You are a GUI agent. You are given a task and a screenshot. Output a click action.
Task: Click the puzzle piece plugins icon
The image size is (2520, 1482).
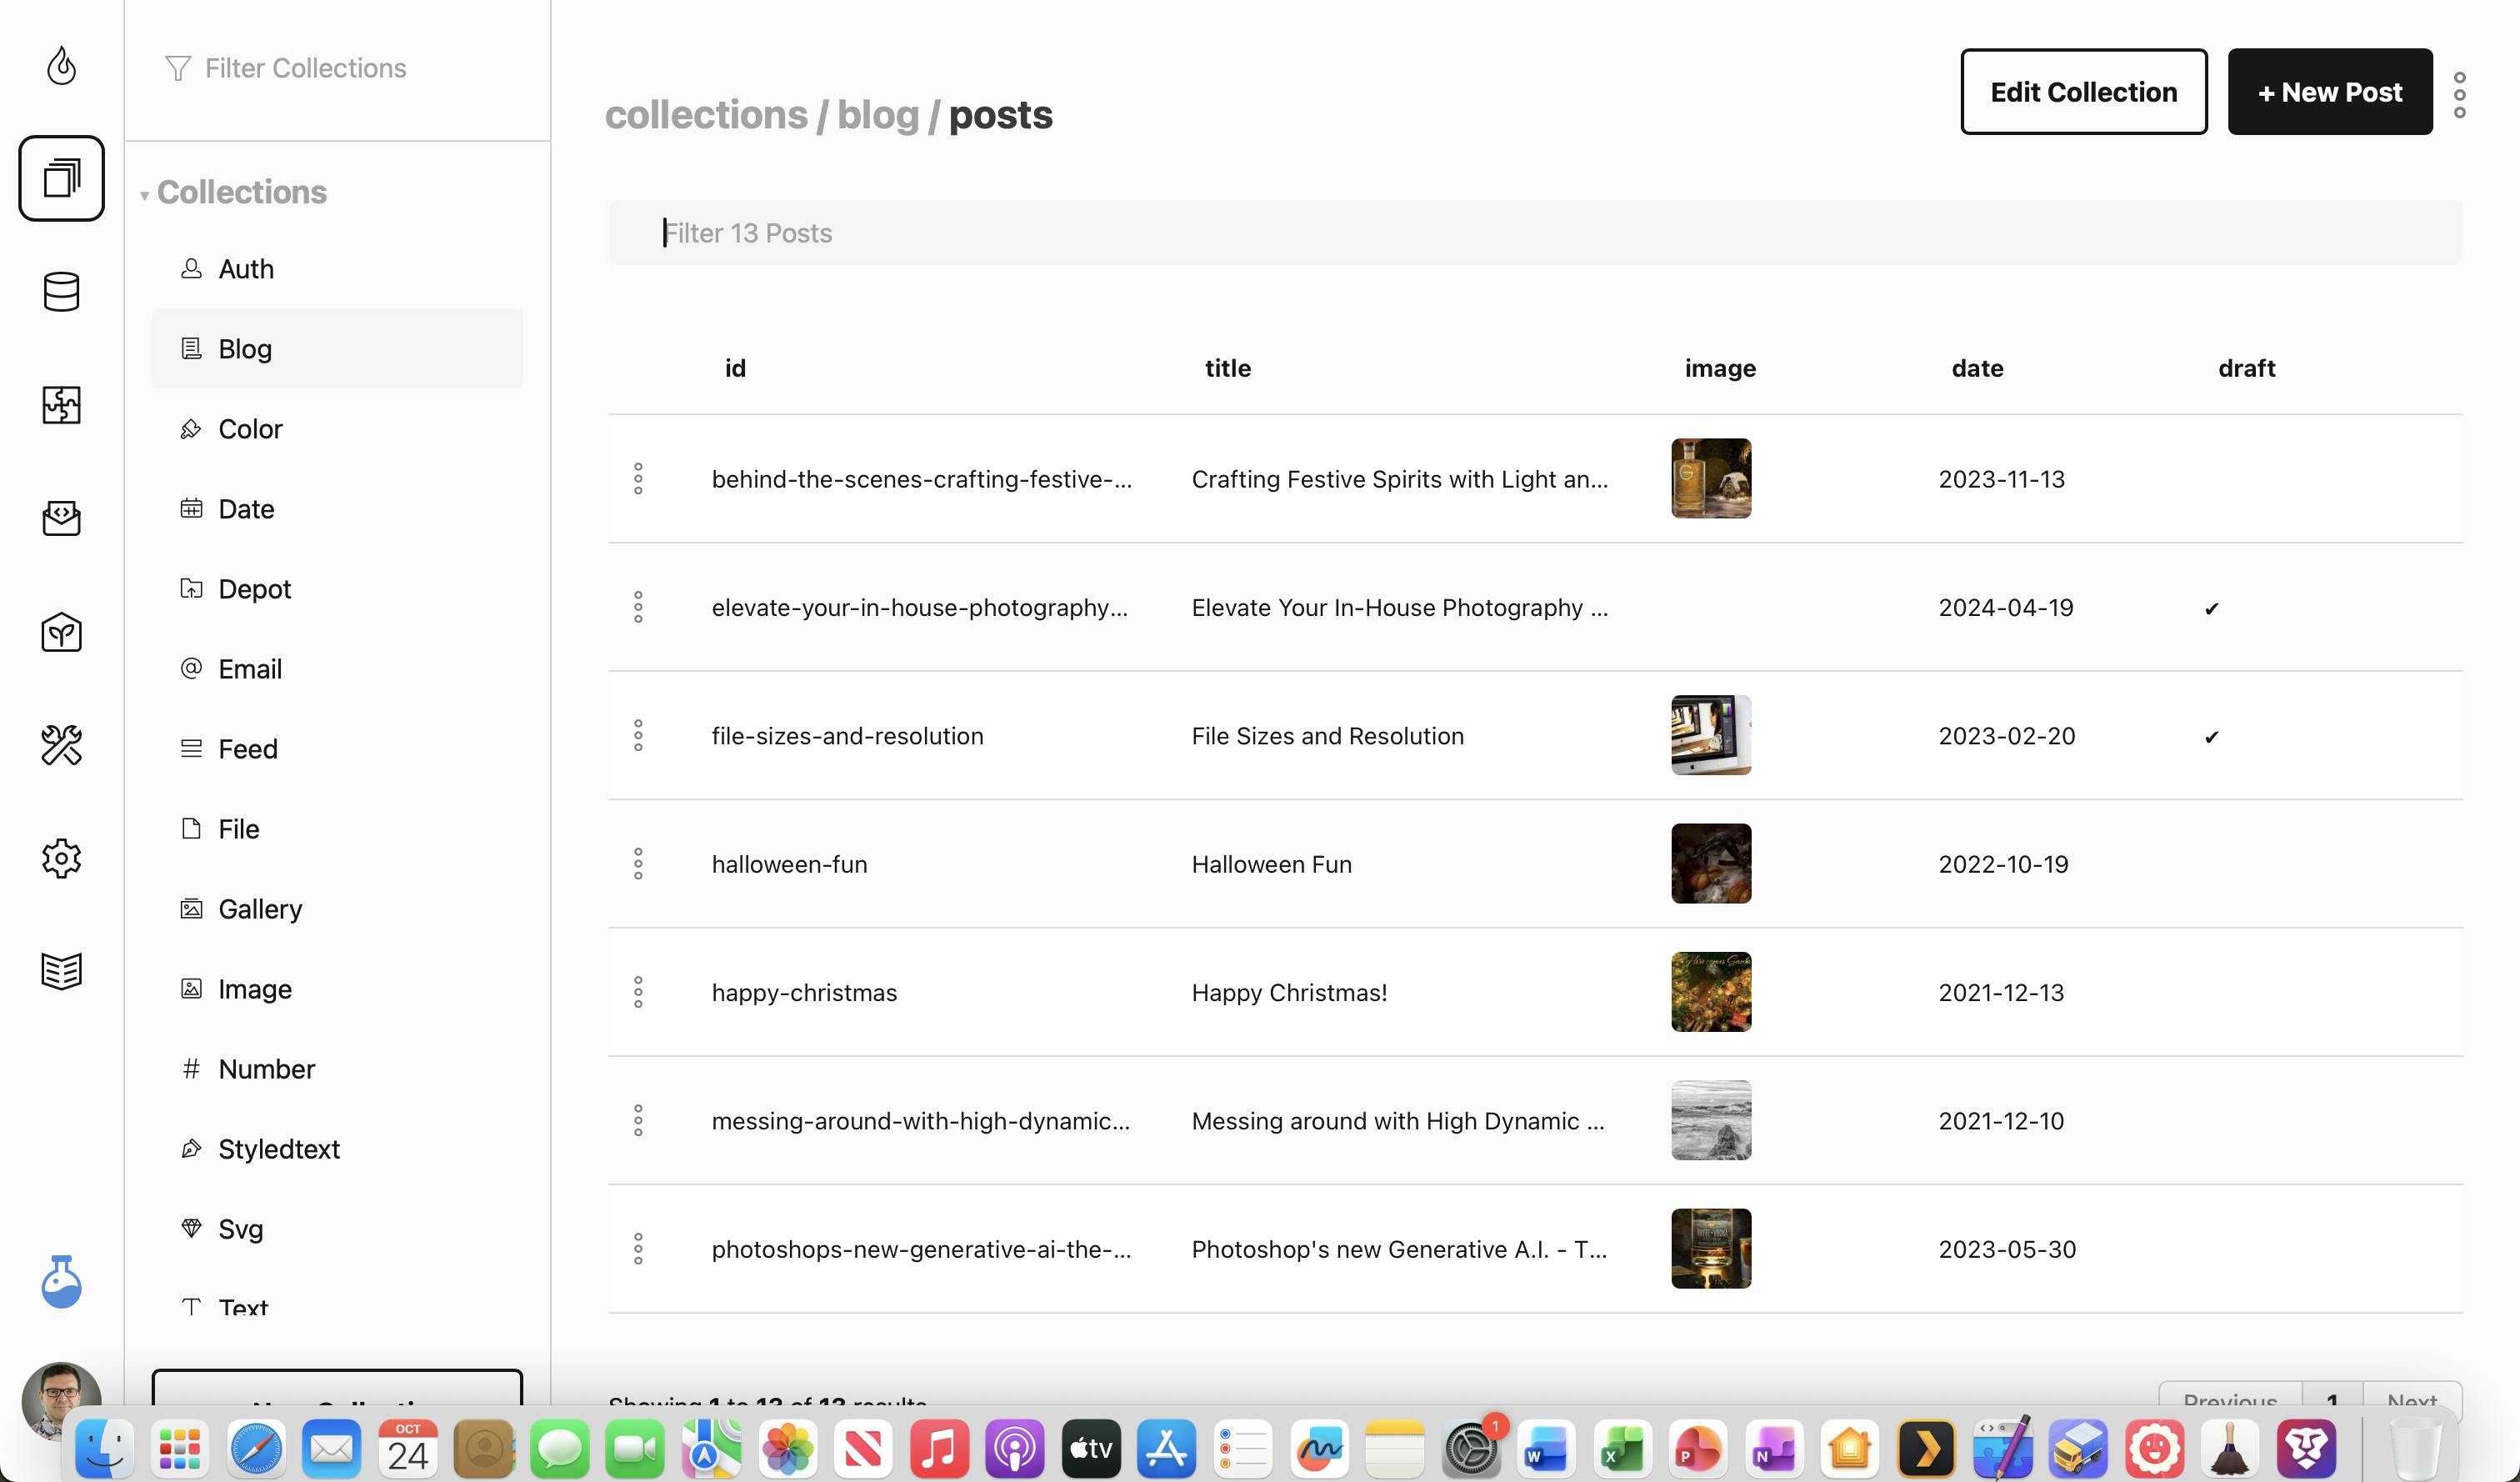61,405
